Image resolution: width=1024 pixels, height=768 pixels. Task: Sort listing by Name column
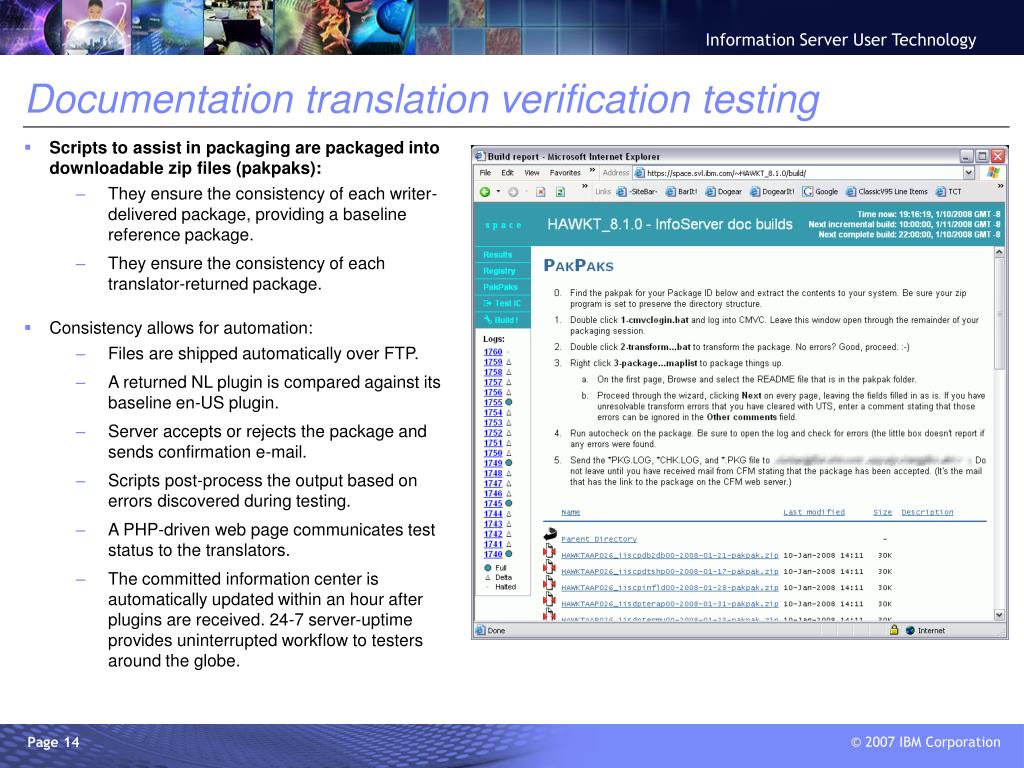[570, 513]
